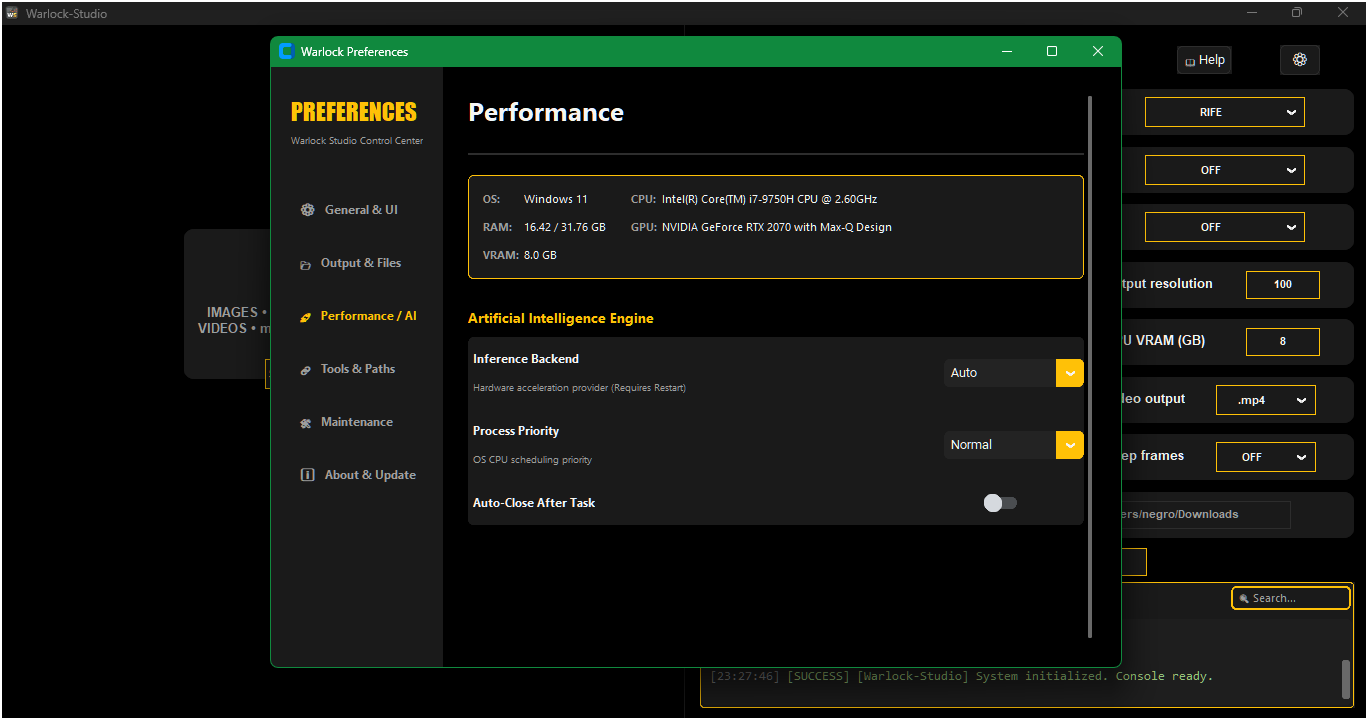Enable the Auto-Close After Task switch
This screenshot has width=1368, height=720.
click(x=1000, y=503)
